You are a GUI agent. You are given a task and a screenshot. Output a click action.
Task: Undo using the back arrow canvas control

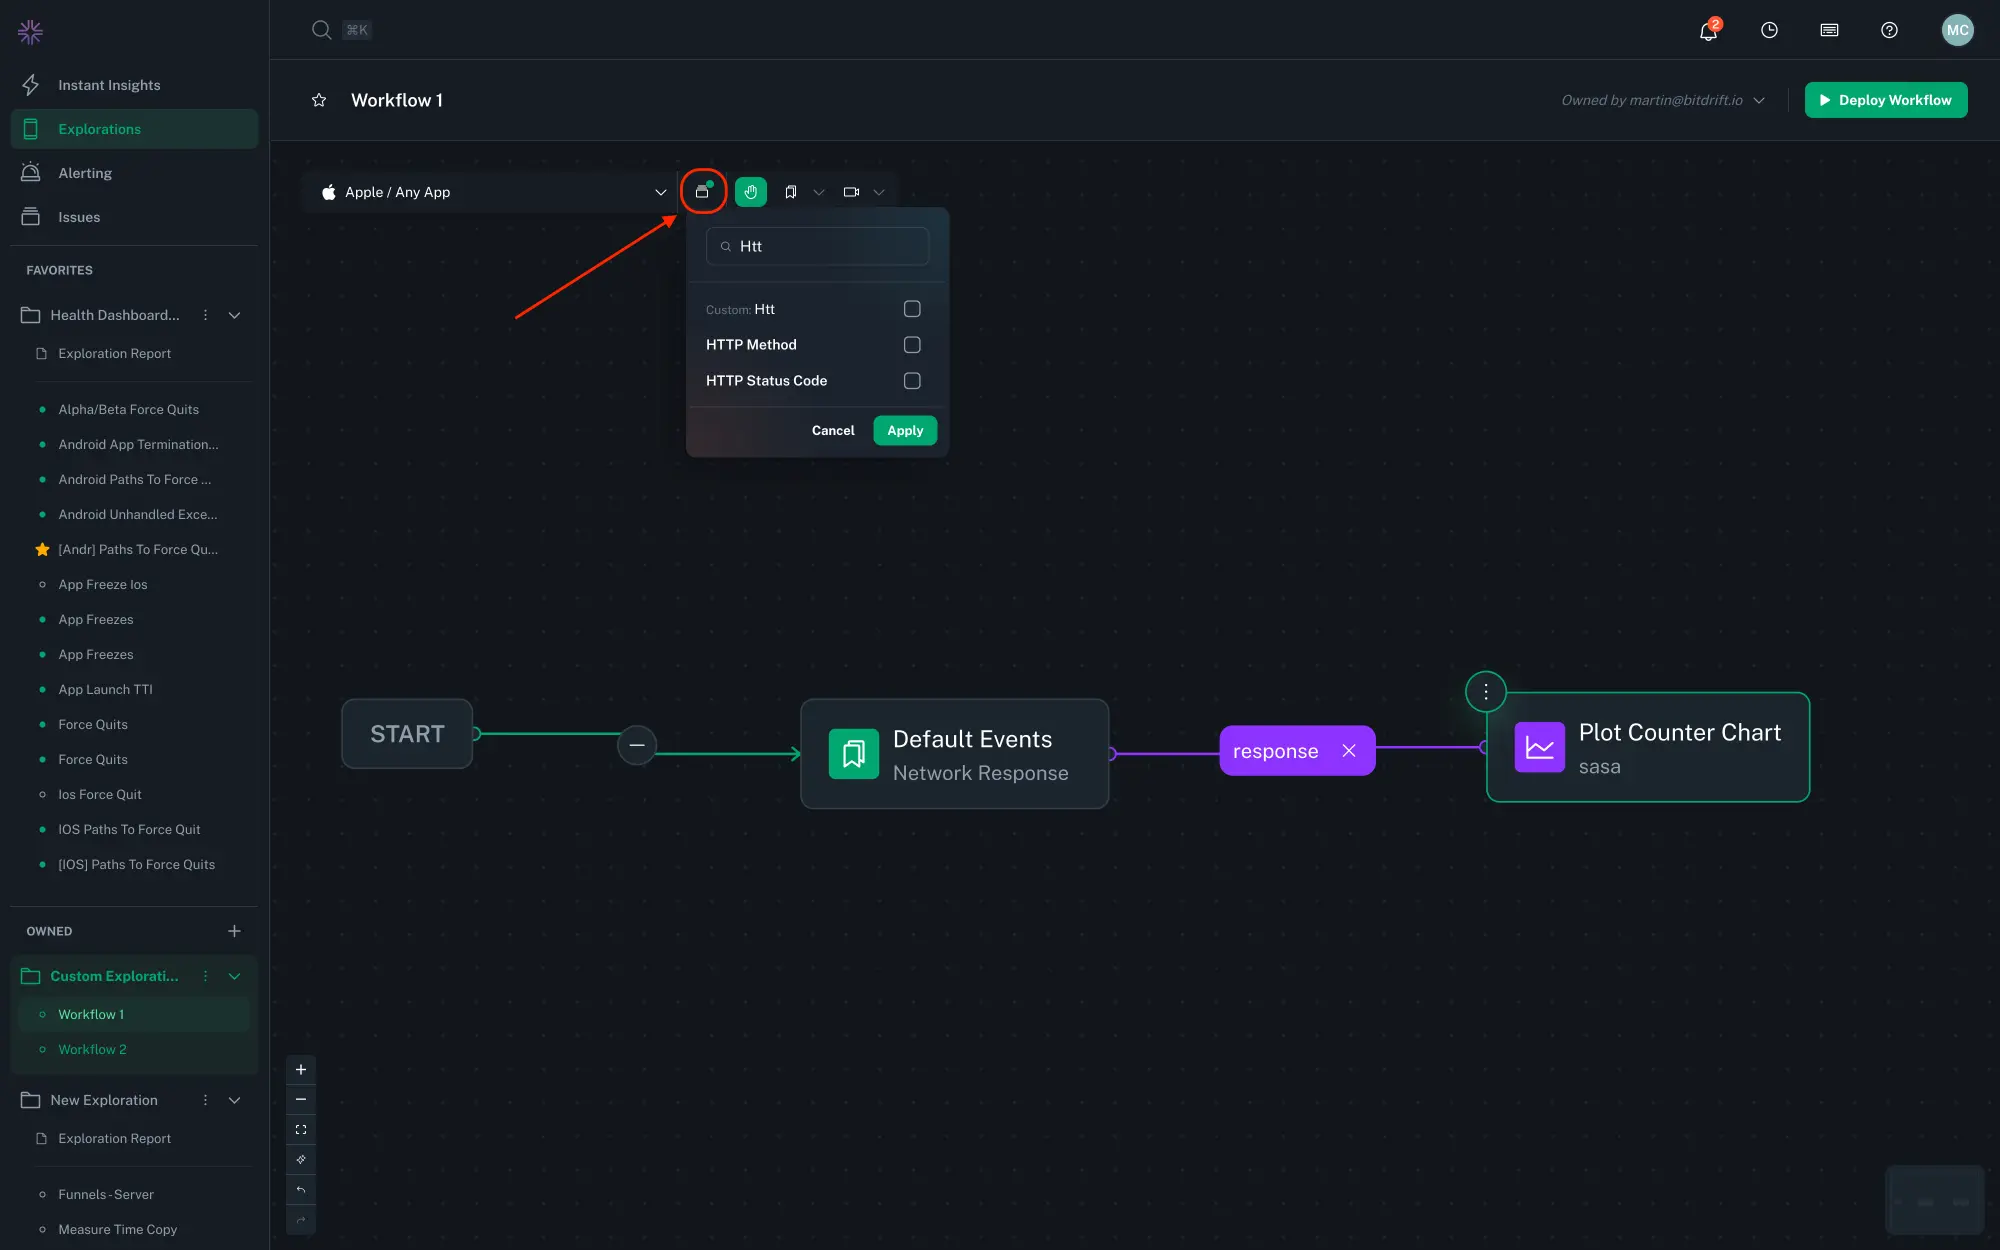point(301,1189)
